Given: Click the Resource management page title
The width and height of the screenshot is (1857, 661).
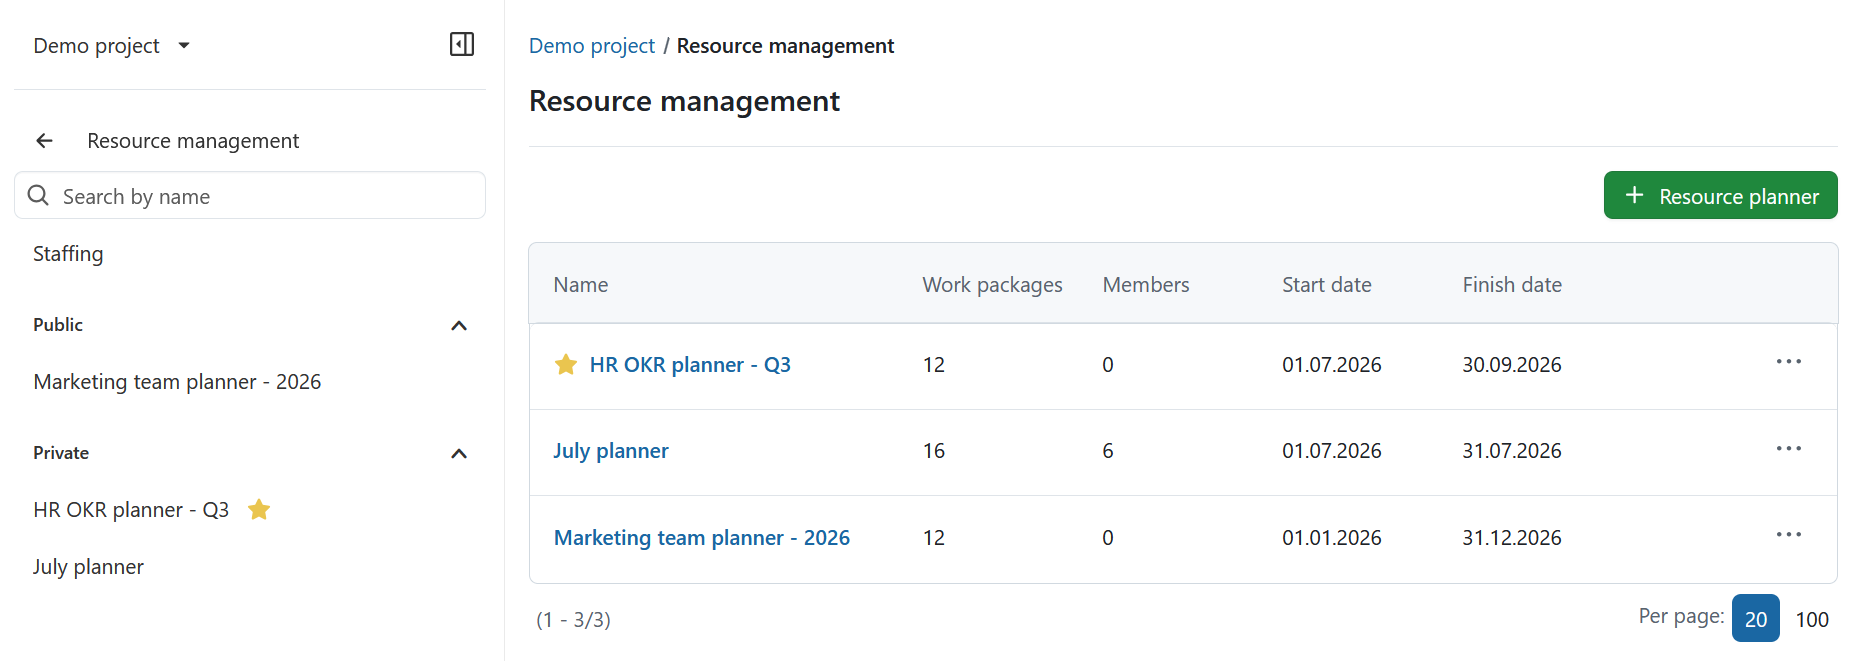Looking at the screenshot, I should 684,101.
